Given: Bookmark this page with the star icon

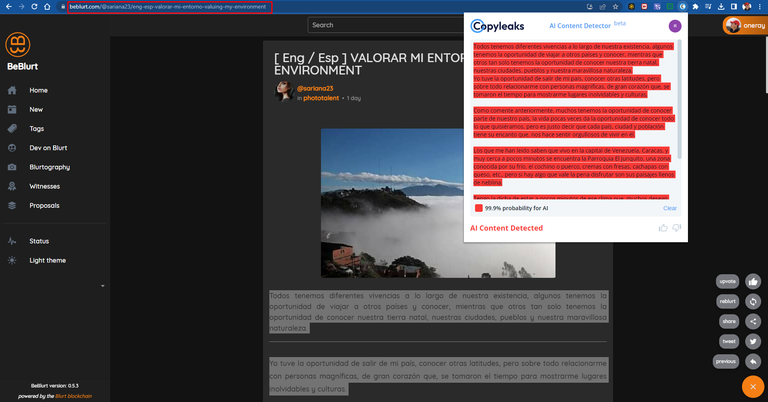Looking at the screenshot, I should 615,6.
